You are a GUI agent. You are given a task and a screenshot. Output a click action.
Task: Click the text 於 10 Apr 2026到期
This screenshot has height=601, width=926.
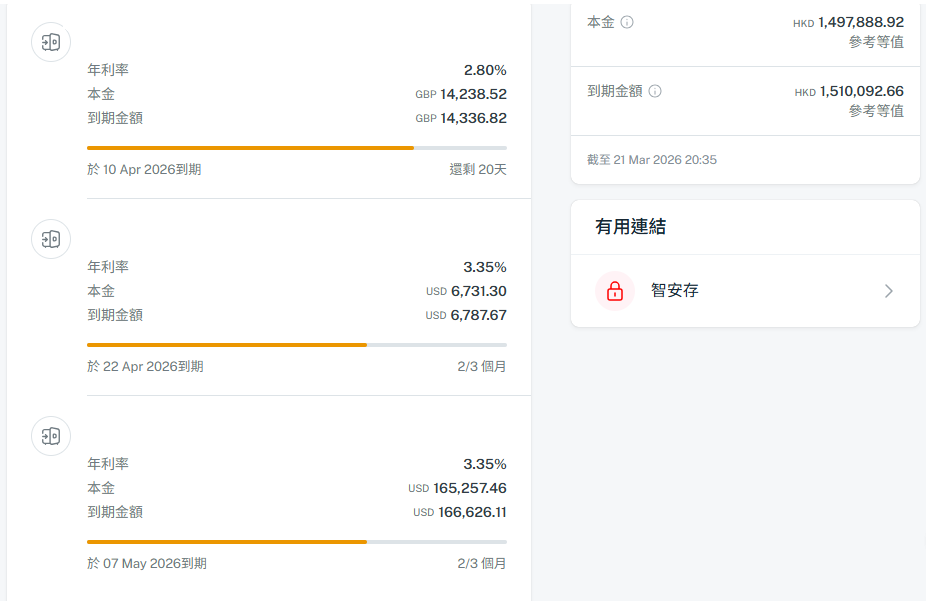point(144,169)
